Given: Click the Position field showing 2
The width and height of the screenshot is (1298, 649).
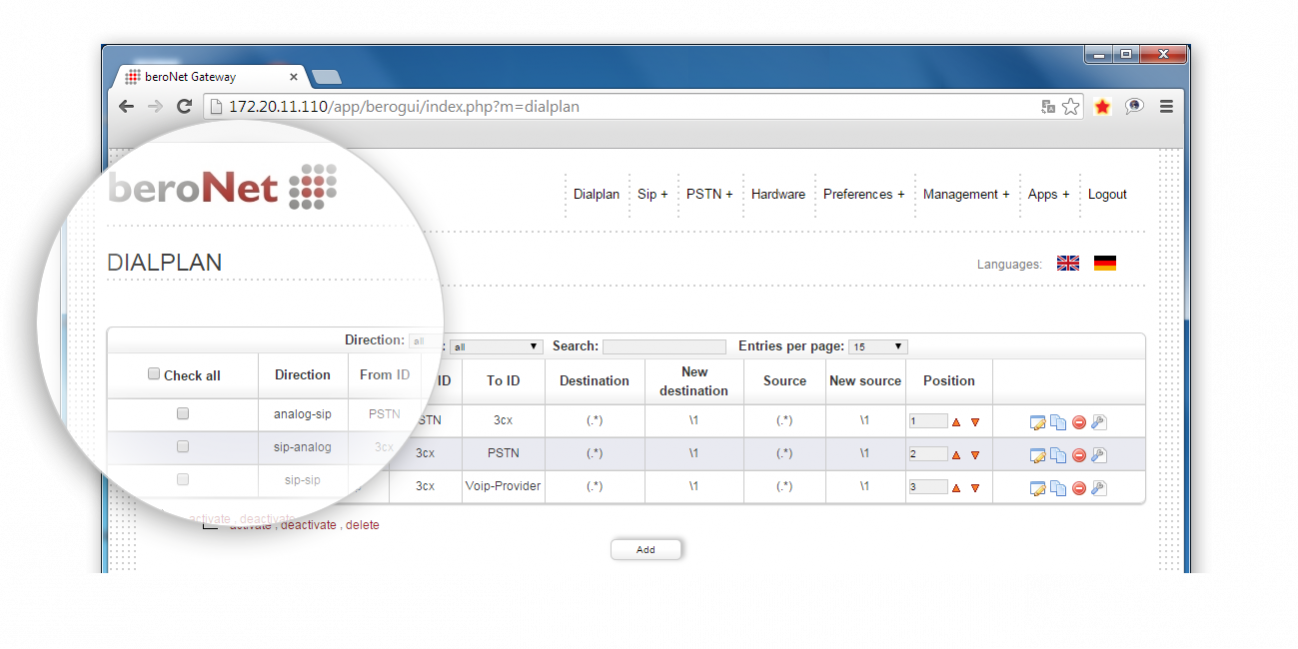Looking at the screenshot, I should coord(928,455).
